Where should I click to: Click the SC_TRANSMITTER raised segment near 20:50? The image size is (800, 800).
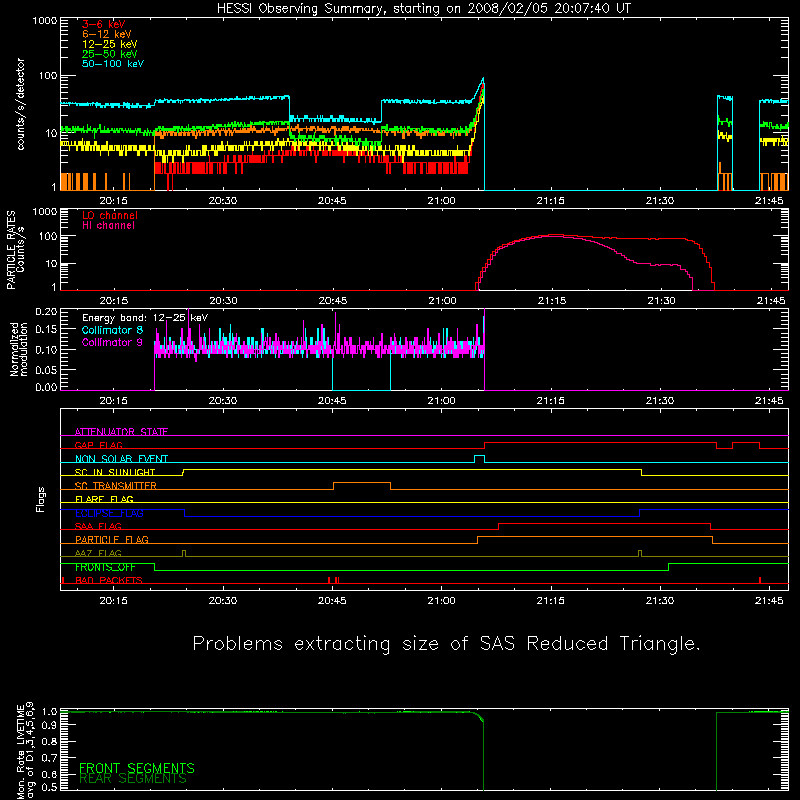(362, 483)
